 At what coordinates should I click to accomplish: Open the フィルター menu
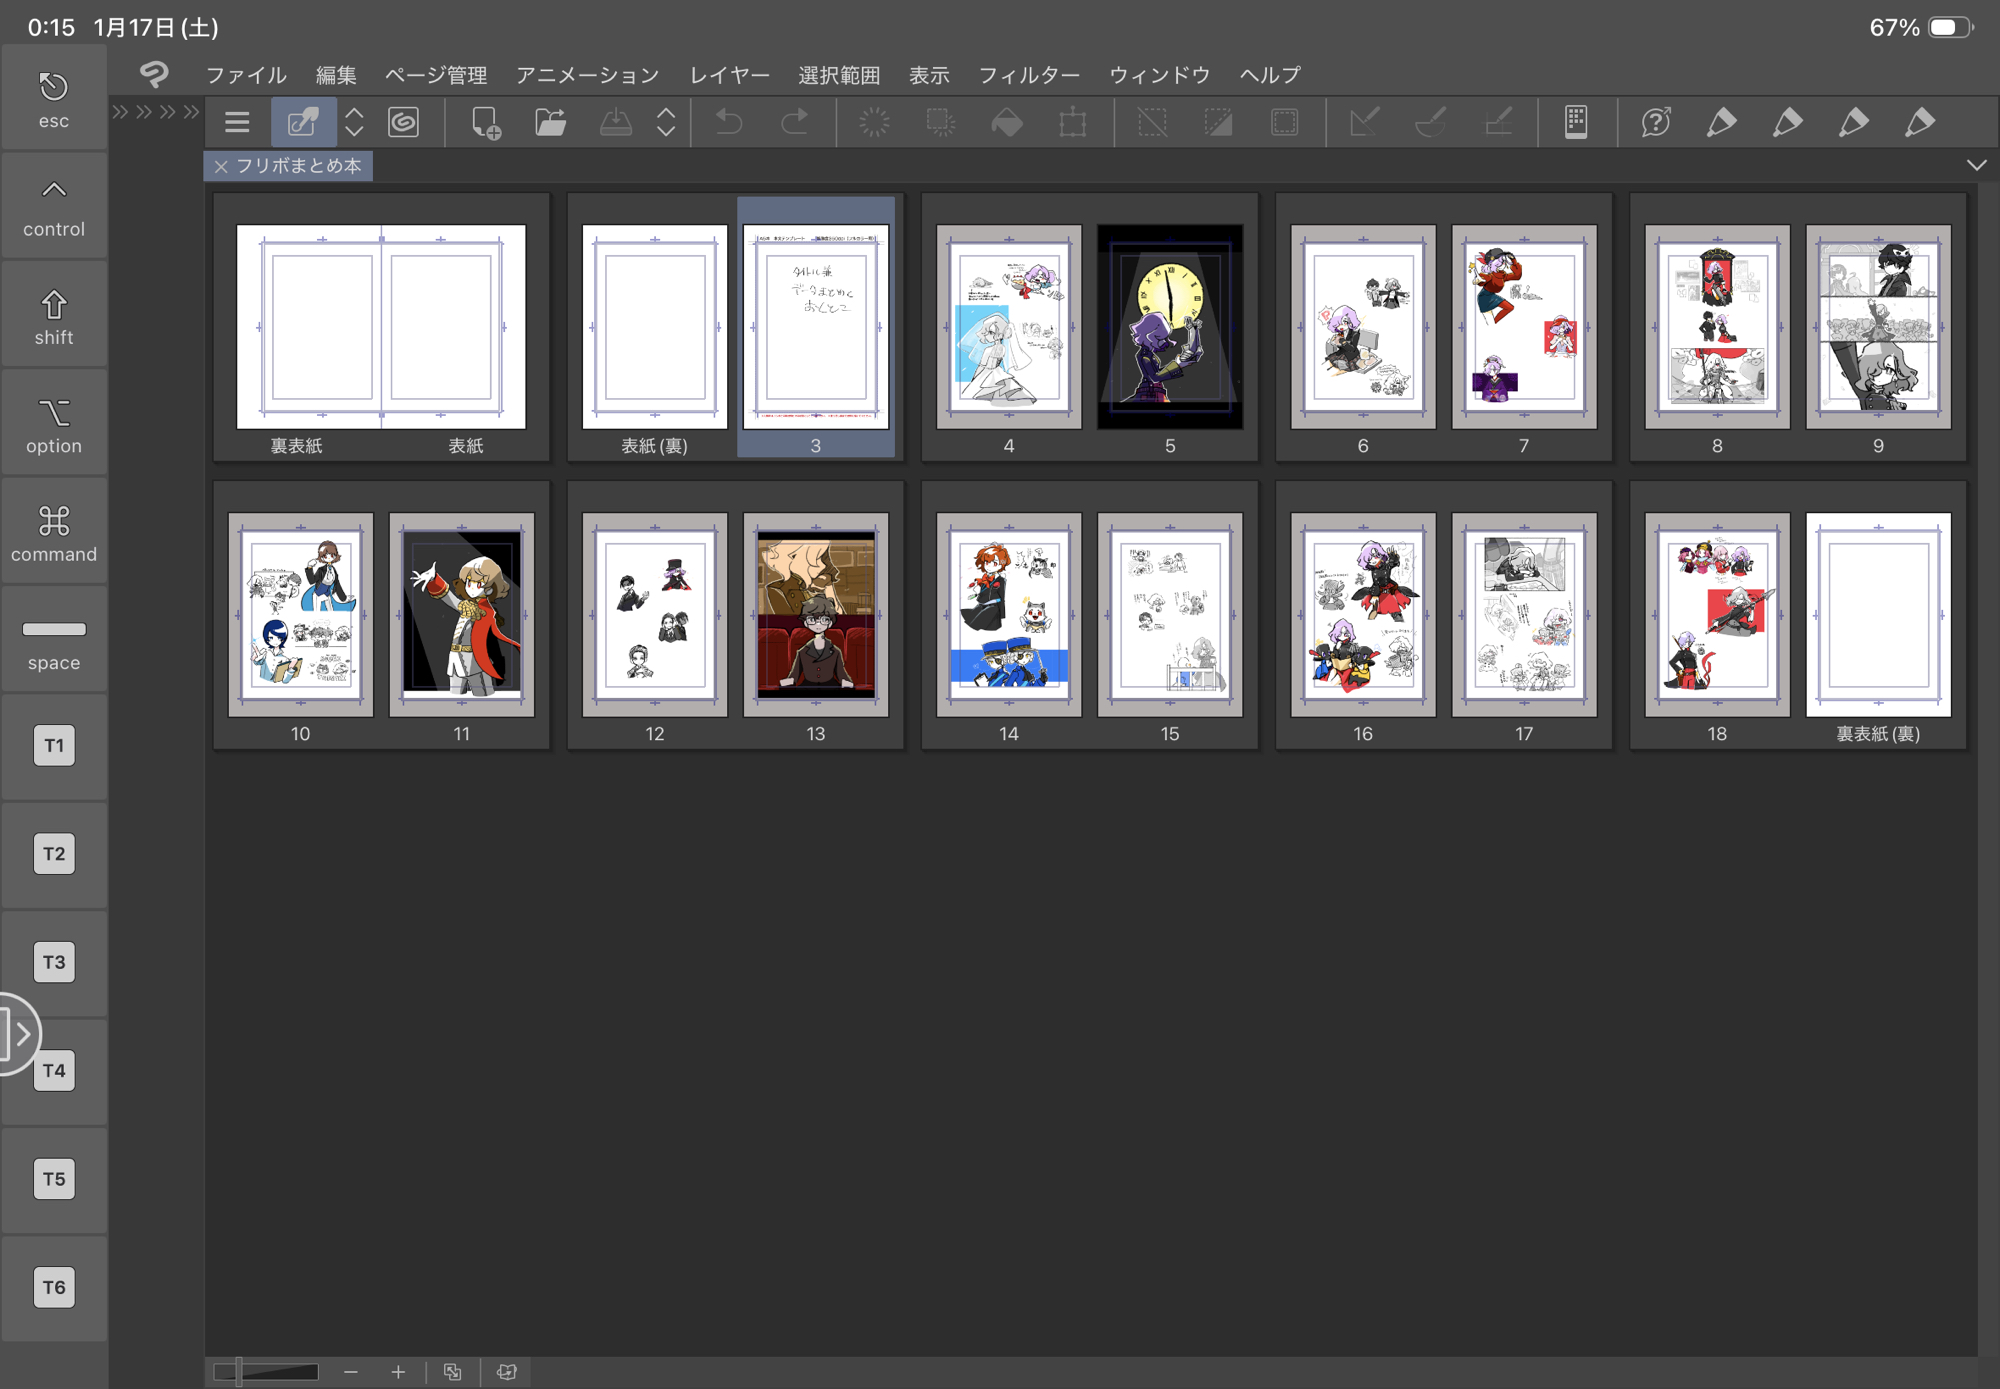point(1029,75)
